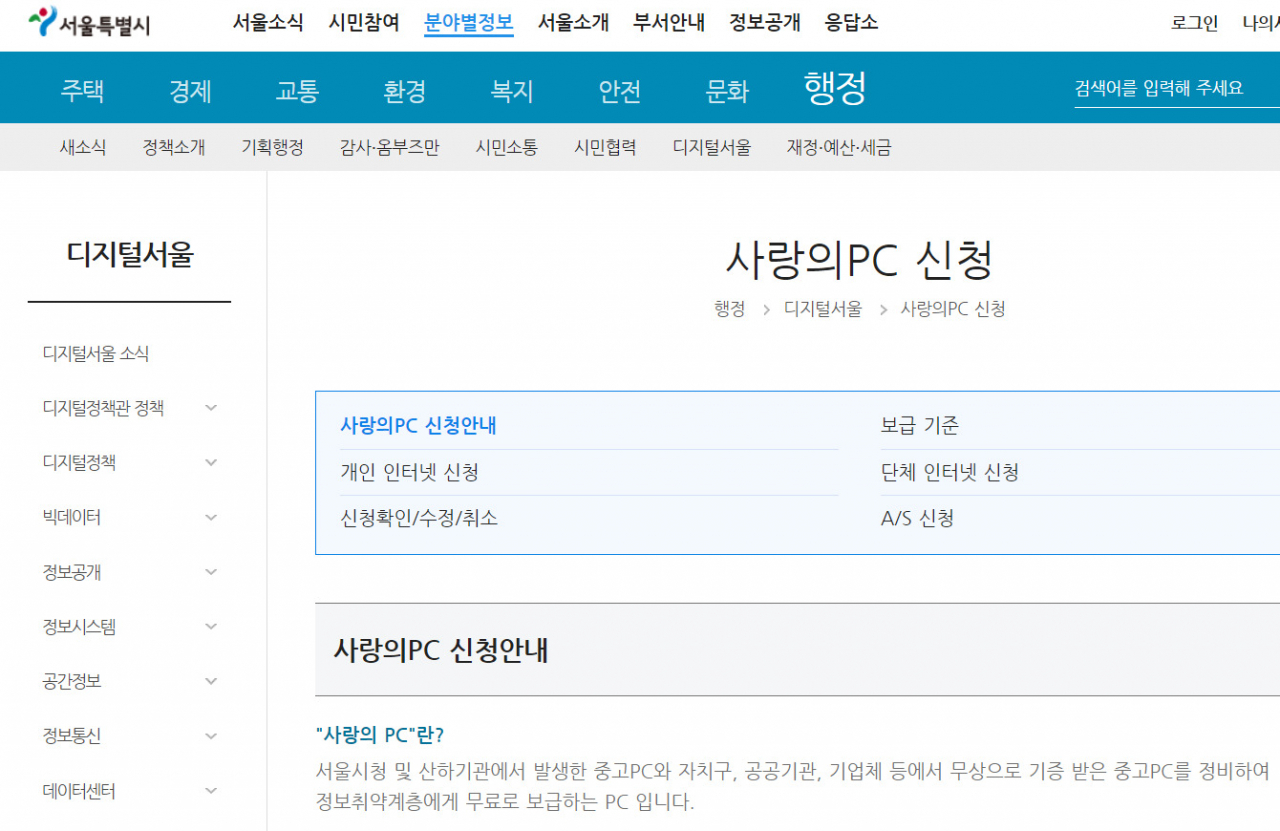
Task: Expand the 정보시스템 chevron
Action: pyautogui.click(x=210, y=627)
